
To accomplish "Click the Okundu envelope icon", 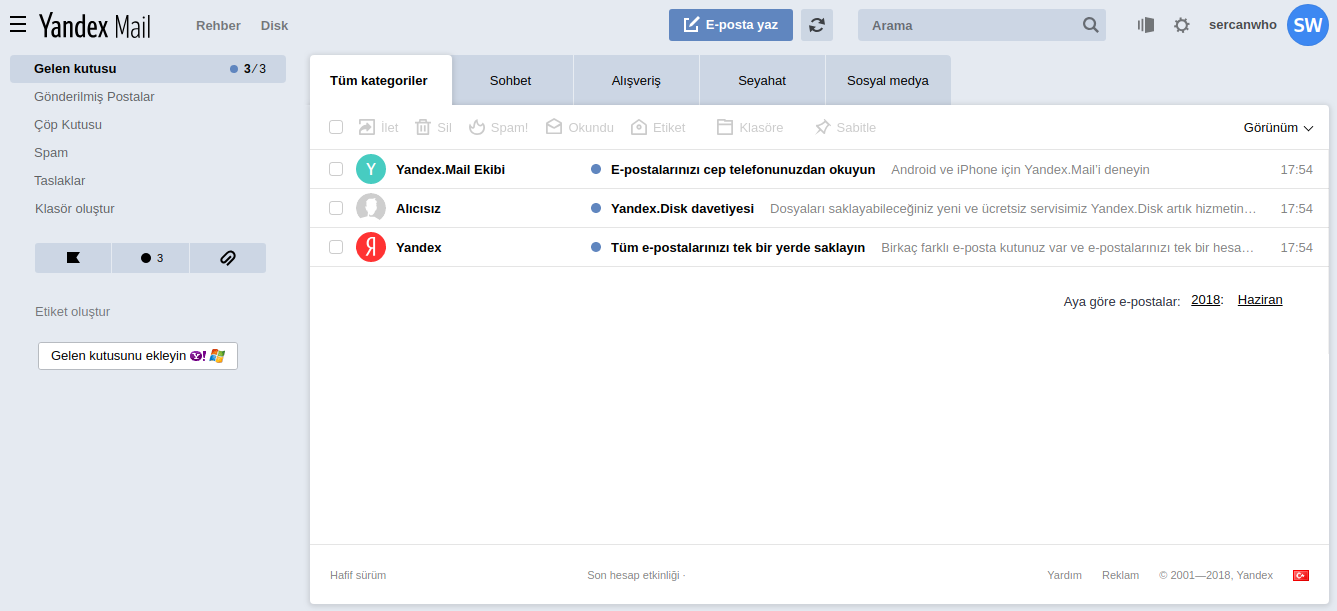I will coord(554,127).
